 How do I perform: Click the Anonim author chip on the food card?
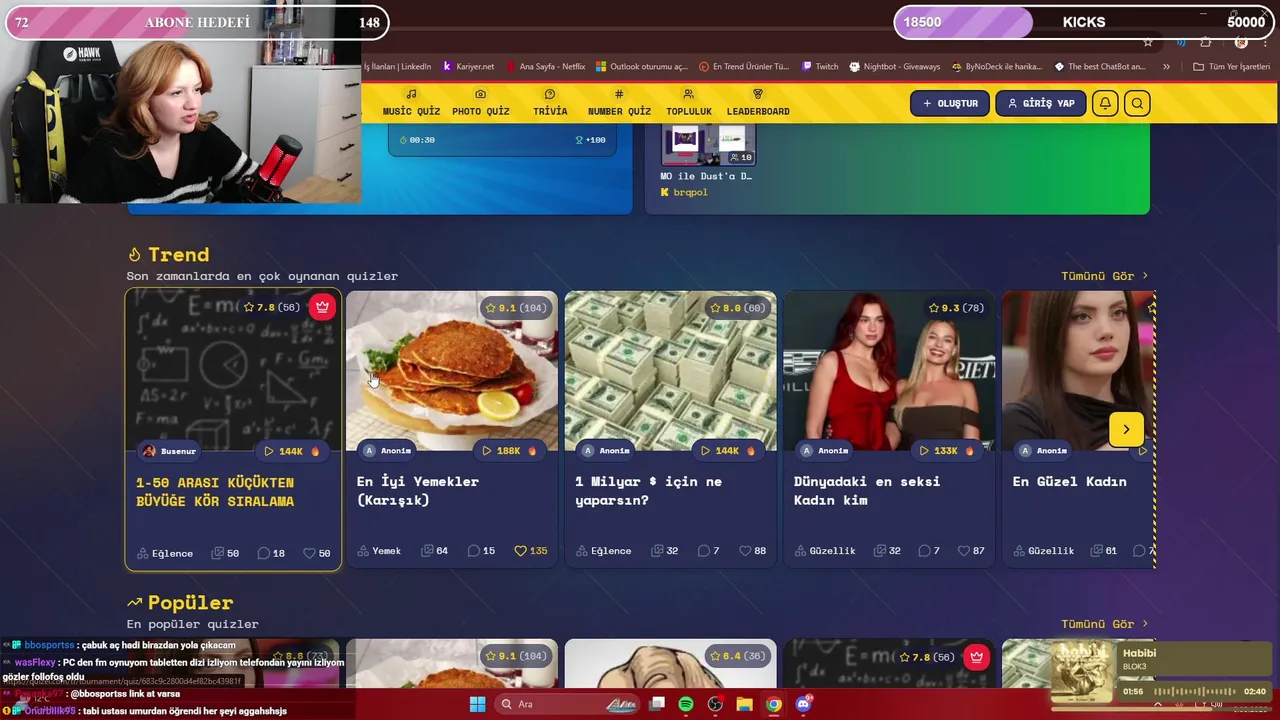[x=387, y=451]
